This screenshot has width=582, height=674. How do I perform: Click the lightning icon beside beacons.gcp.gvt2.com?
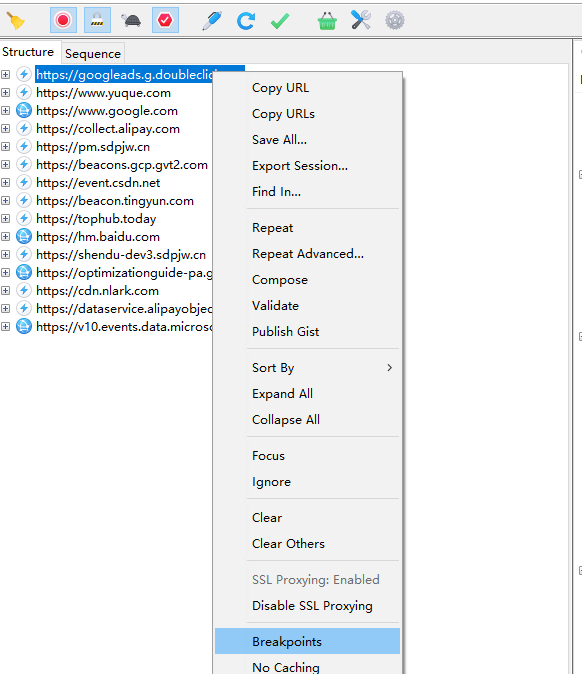click(x=24, y=165)
